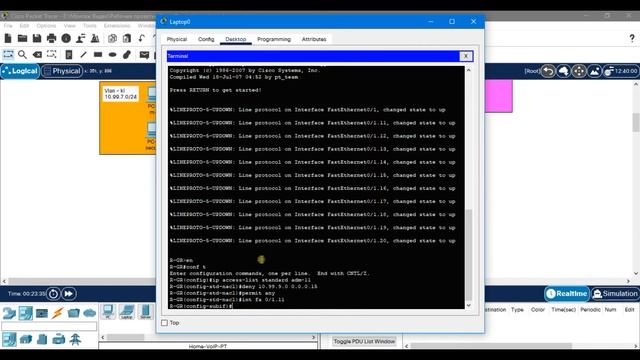Image resolution: width=640 pixels, height=360 pixels.
Task: Switch to Physical workspace view
Action: (62, 71)
